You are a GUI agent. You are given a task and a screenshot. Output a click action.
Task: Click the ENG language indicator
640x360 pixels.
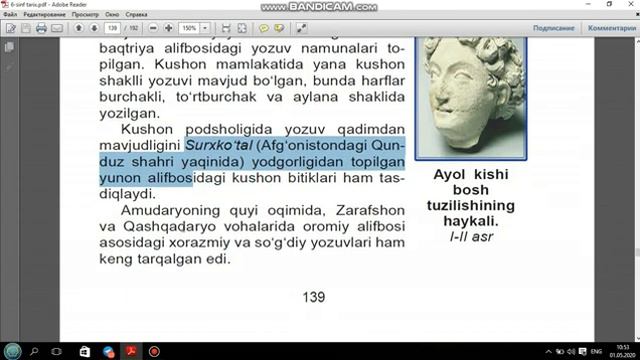coord(596,351)
